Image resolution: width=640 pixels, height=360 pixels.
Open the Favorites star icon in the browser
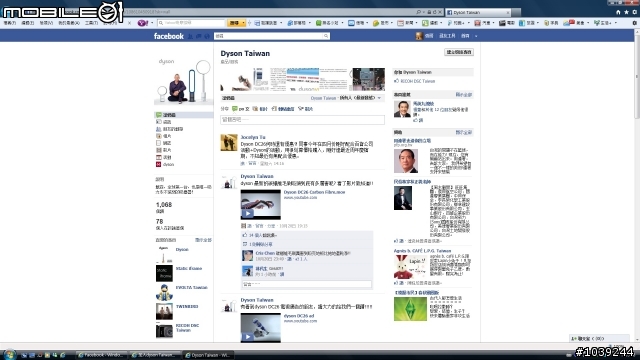(x=626, y=12)
